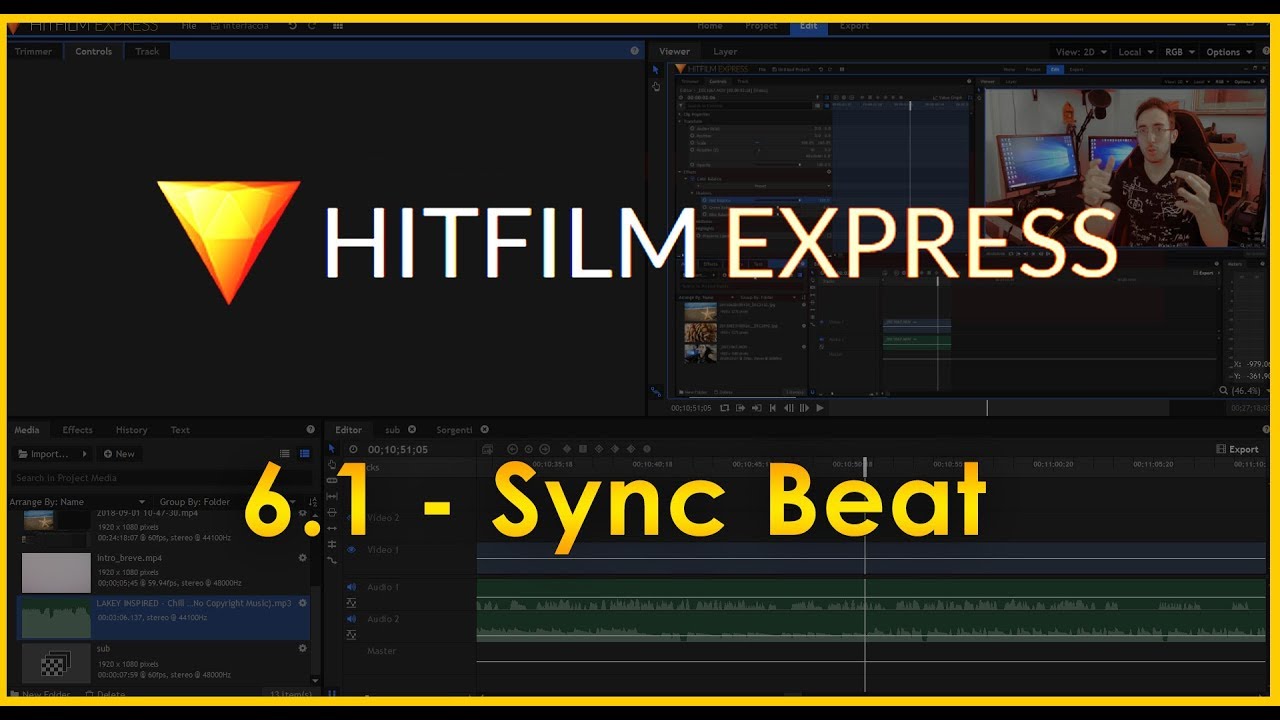Select the viewer hand pan tool
This screenshot has height=720, width=1280.
coord(656,87)
